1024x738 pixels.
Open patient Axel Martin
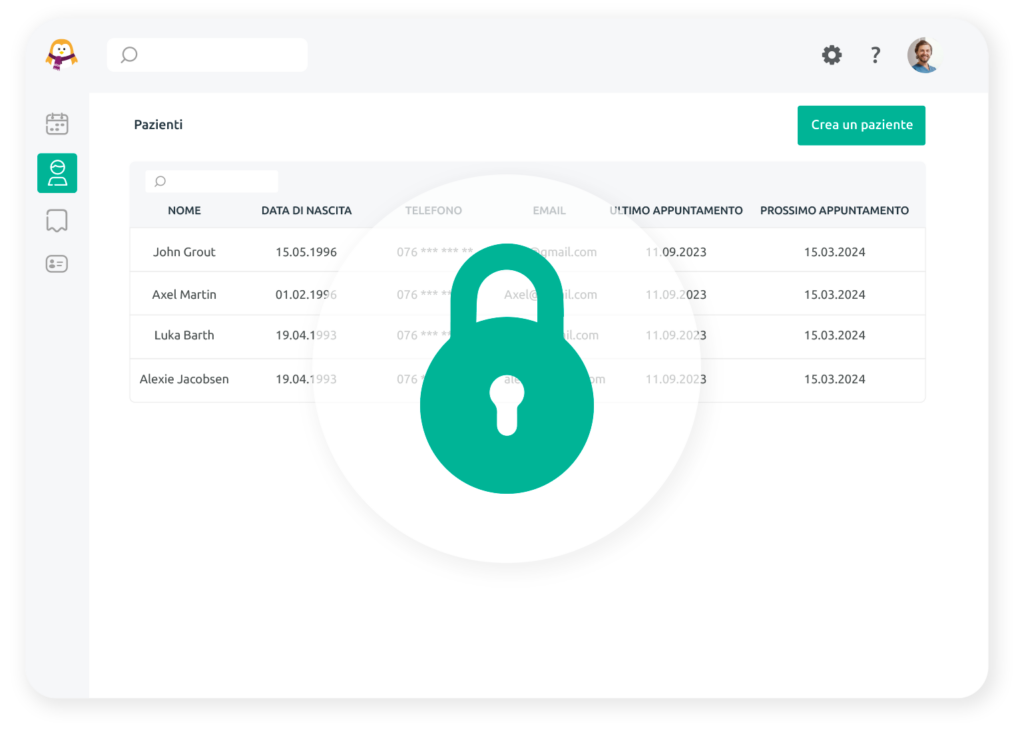[184, 295]
